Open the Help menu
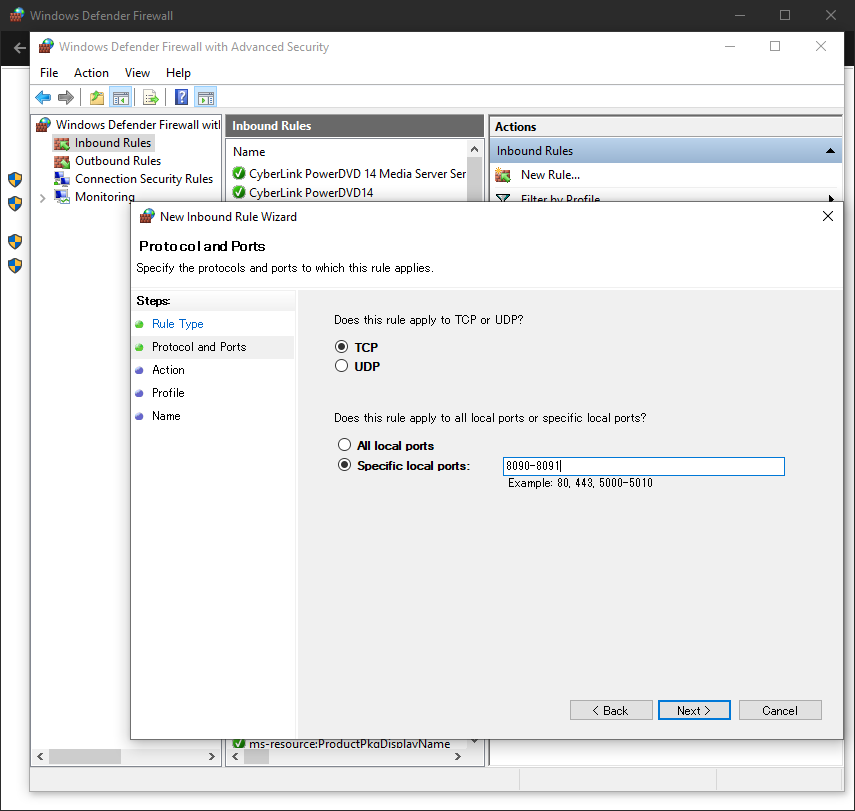 (178, 73)
